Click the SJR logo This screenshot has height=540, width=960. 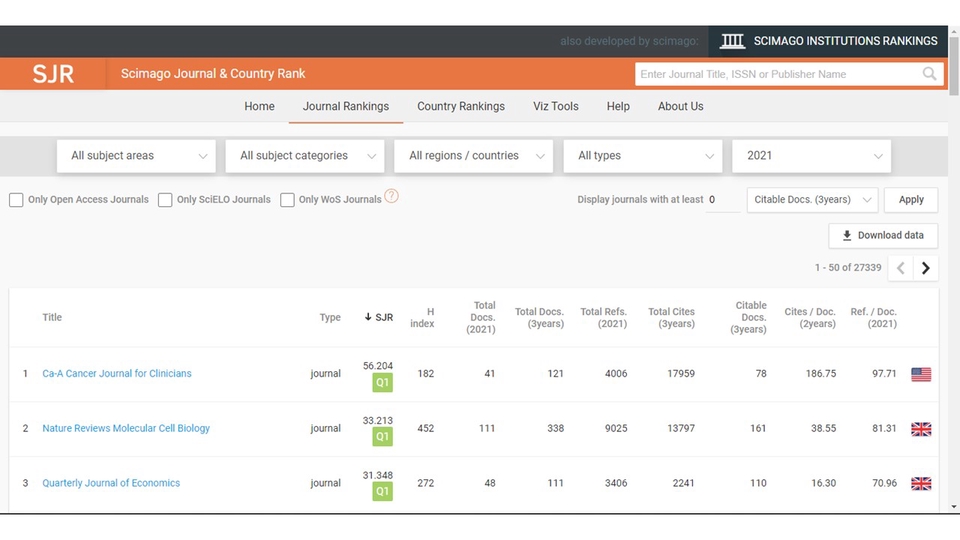pos(53,74)
